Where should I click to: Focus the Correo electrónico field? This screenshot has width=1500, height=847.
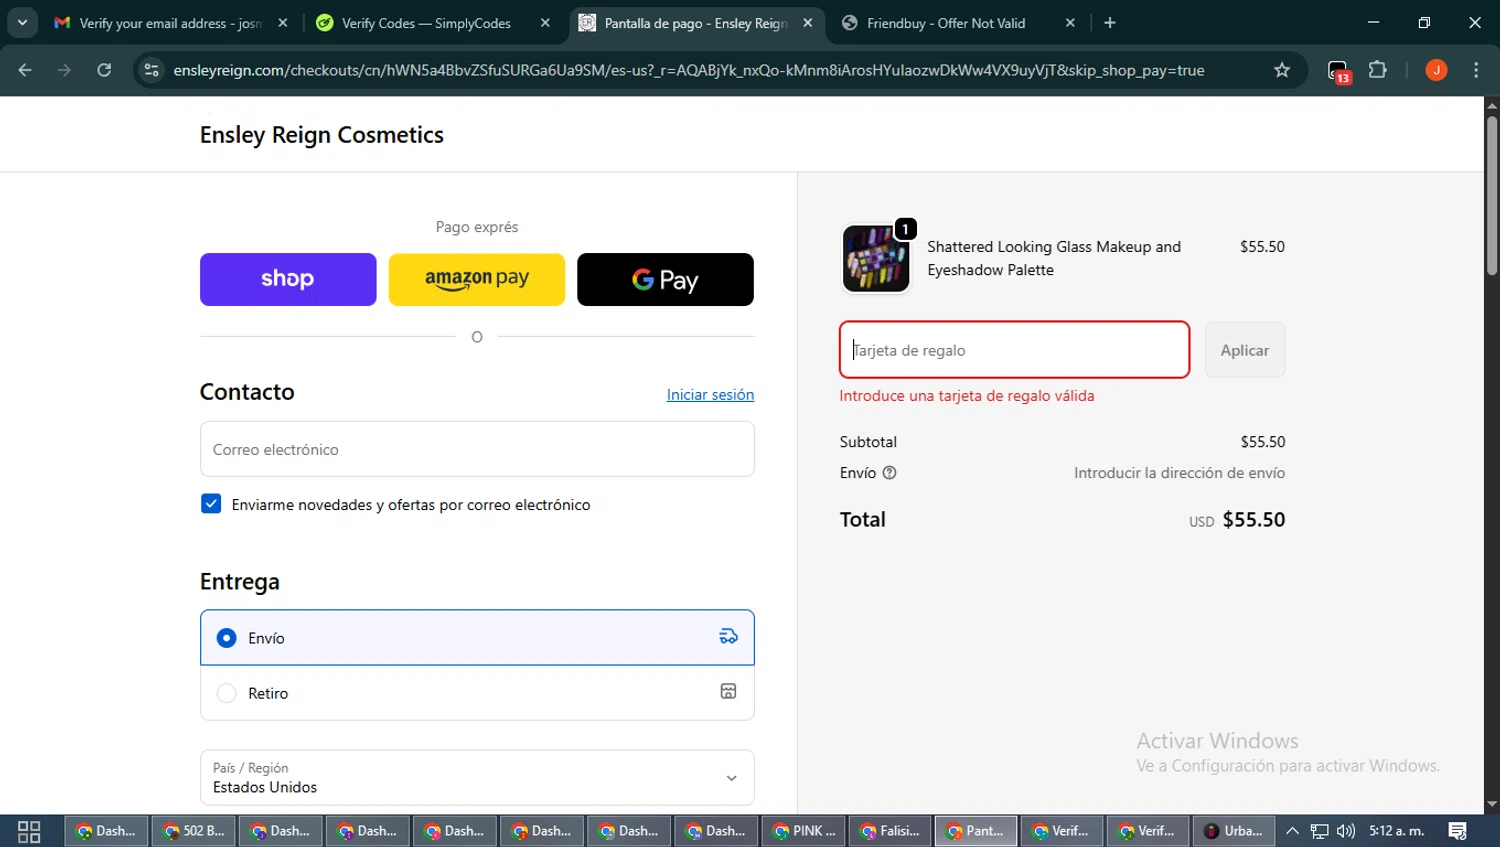477,449
